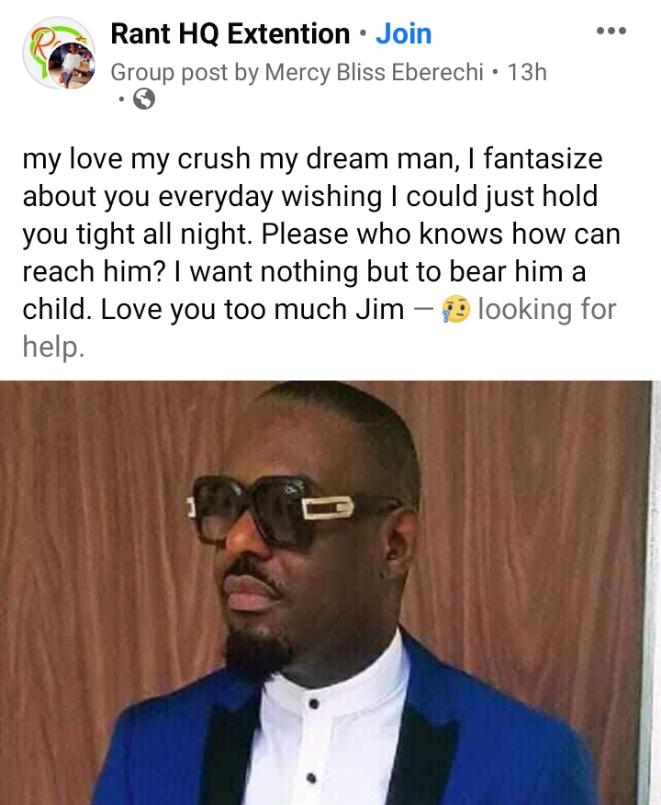The height and width of the screenshot is (805, 661).
Task: Open the post via the 13h timestamp
Action: tap(527, 72)
